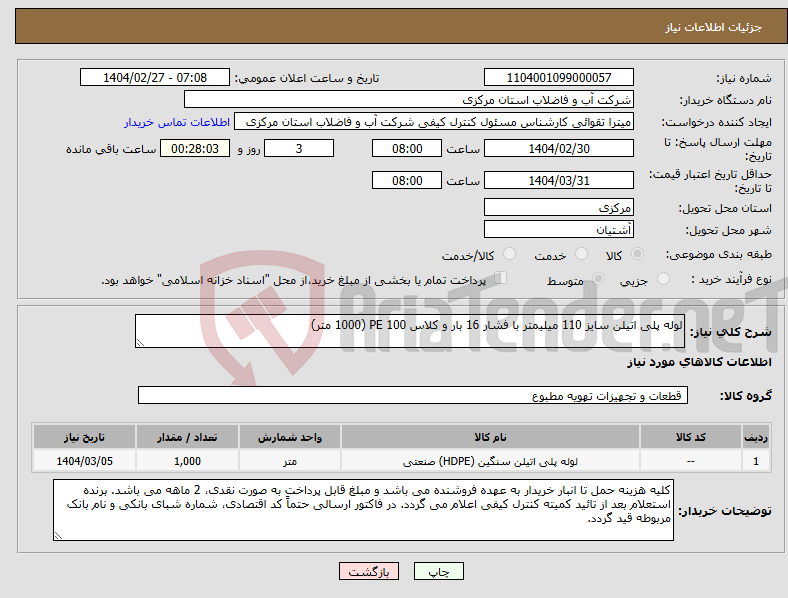The width and height of the screenshot is (788, 598).
Task: Select the کالا radio button
Action: click(637, 254)
